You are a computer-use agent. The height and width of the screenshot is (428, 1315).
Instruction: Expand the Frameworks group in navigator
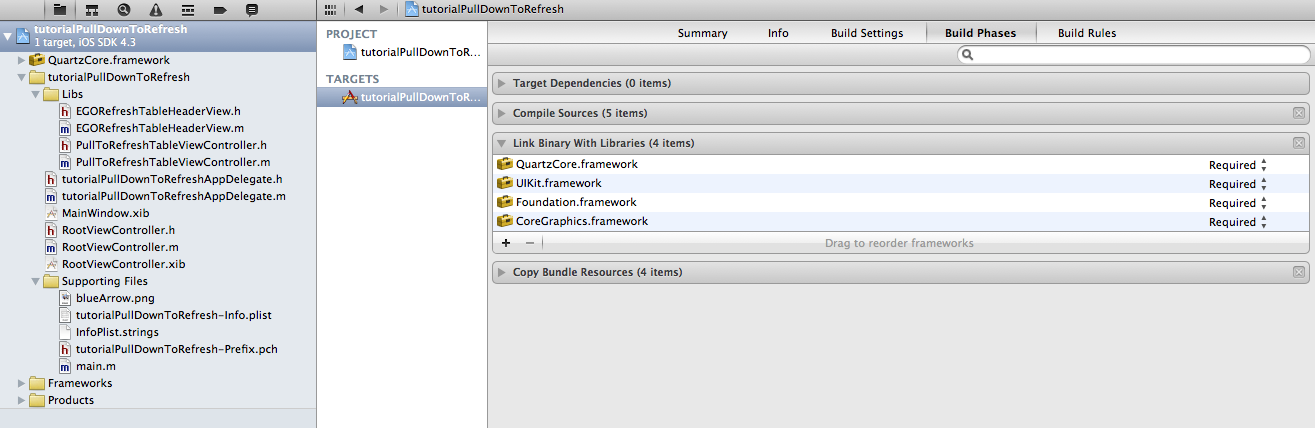tap(22, 383)
